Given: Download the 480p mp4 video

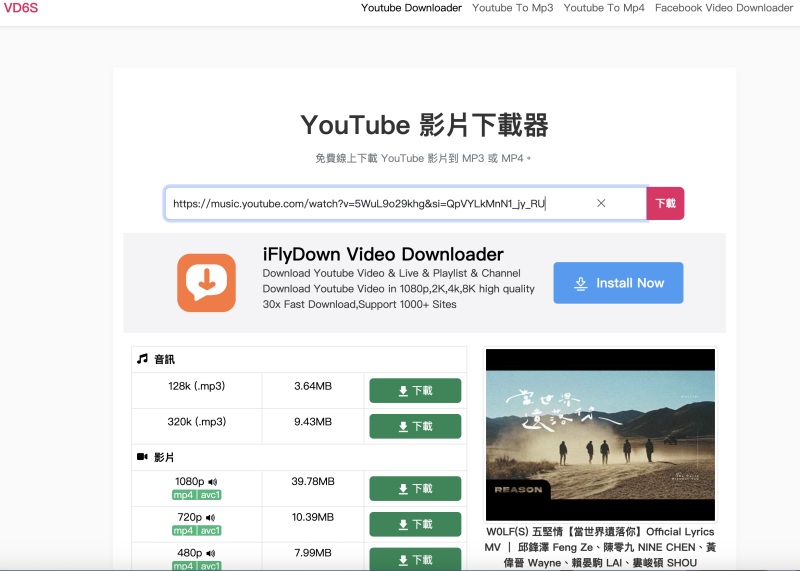Looking at the screenshot, I should click(415, 559).
